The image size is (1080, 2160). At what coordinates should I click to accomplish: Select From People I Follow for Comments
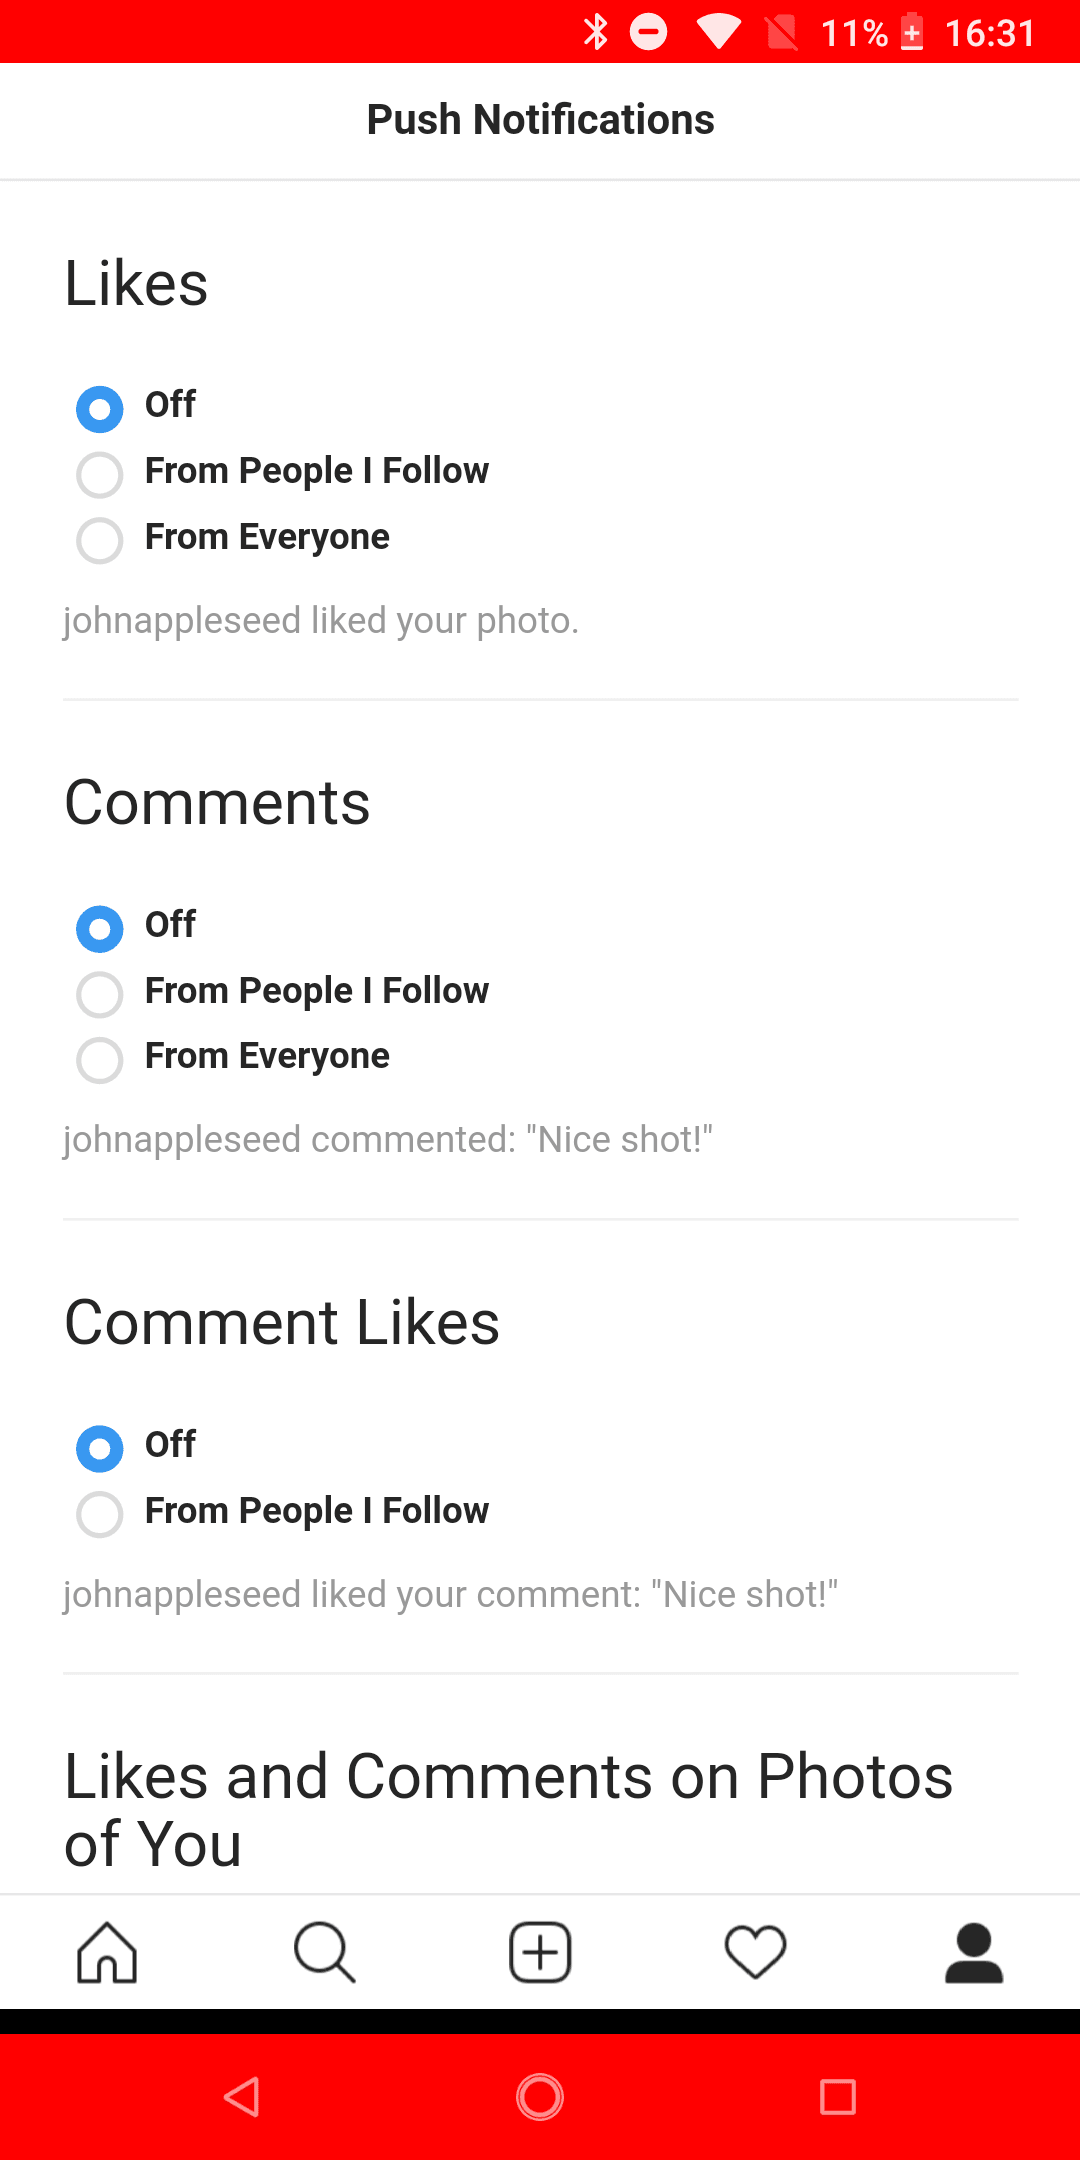100,994
